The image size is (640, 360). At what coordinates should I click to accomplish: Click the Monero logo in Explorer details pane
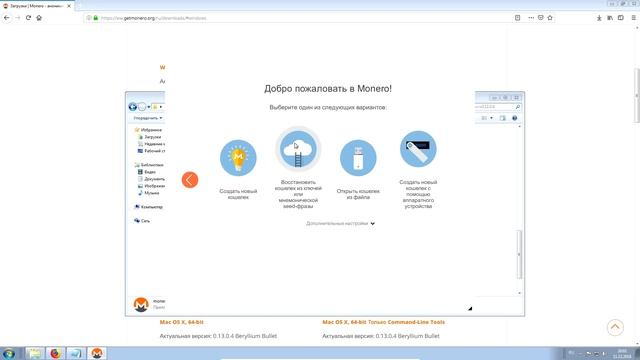pyautogui.click(x=141, y=304)
